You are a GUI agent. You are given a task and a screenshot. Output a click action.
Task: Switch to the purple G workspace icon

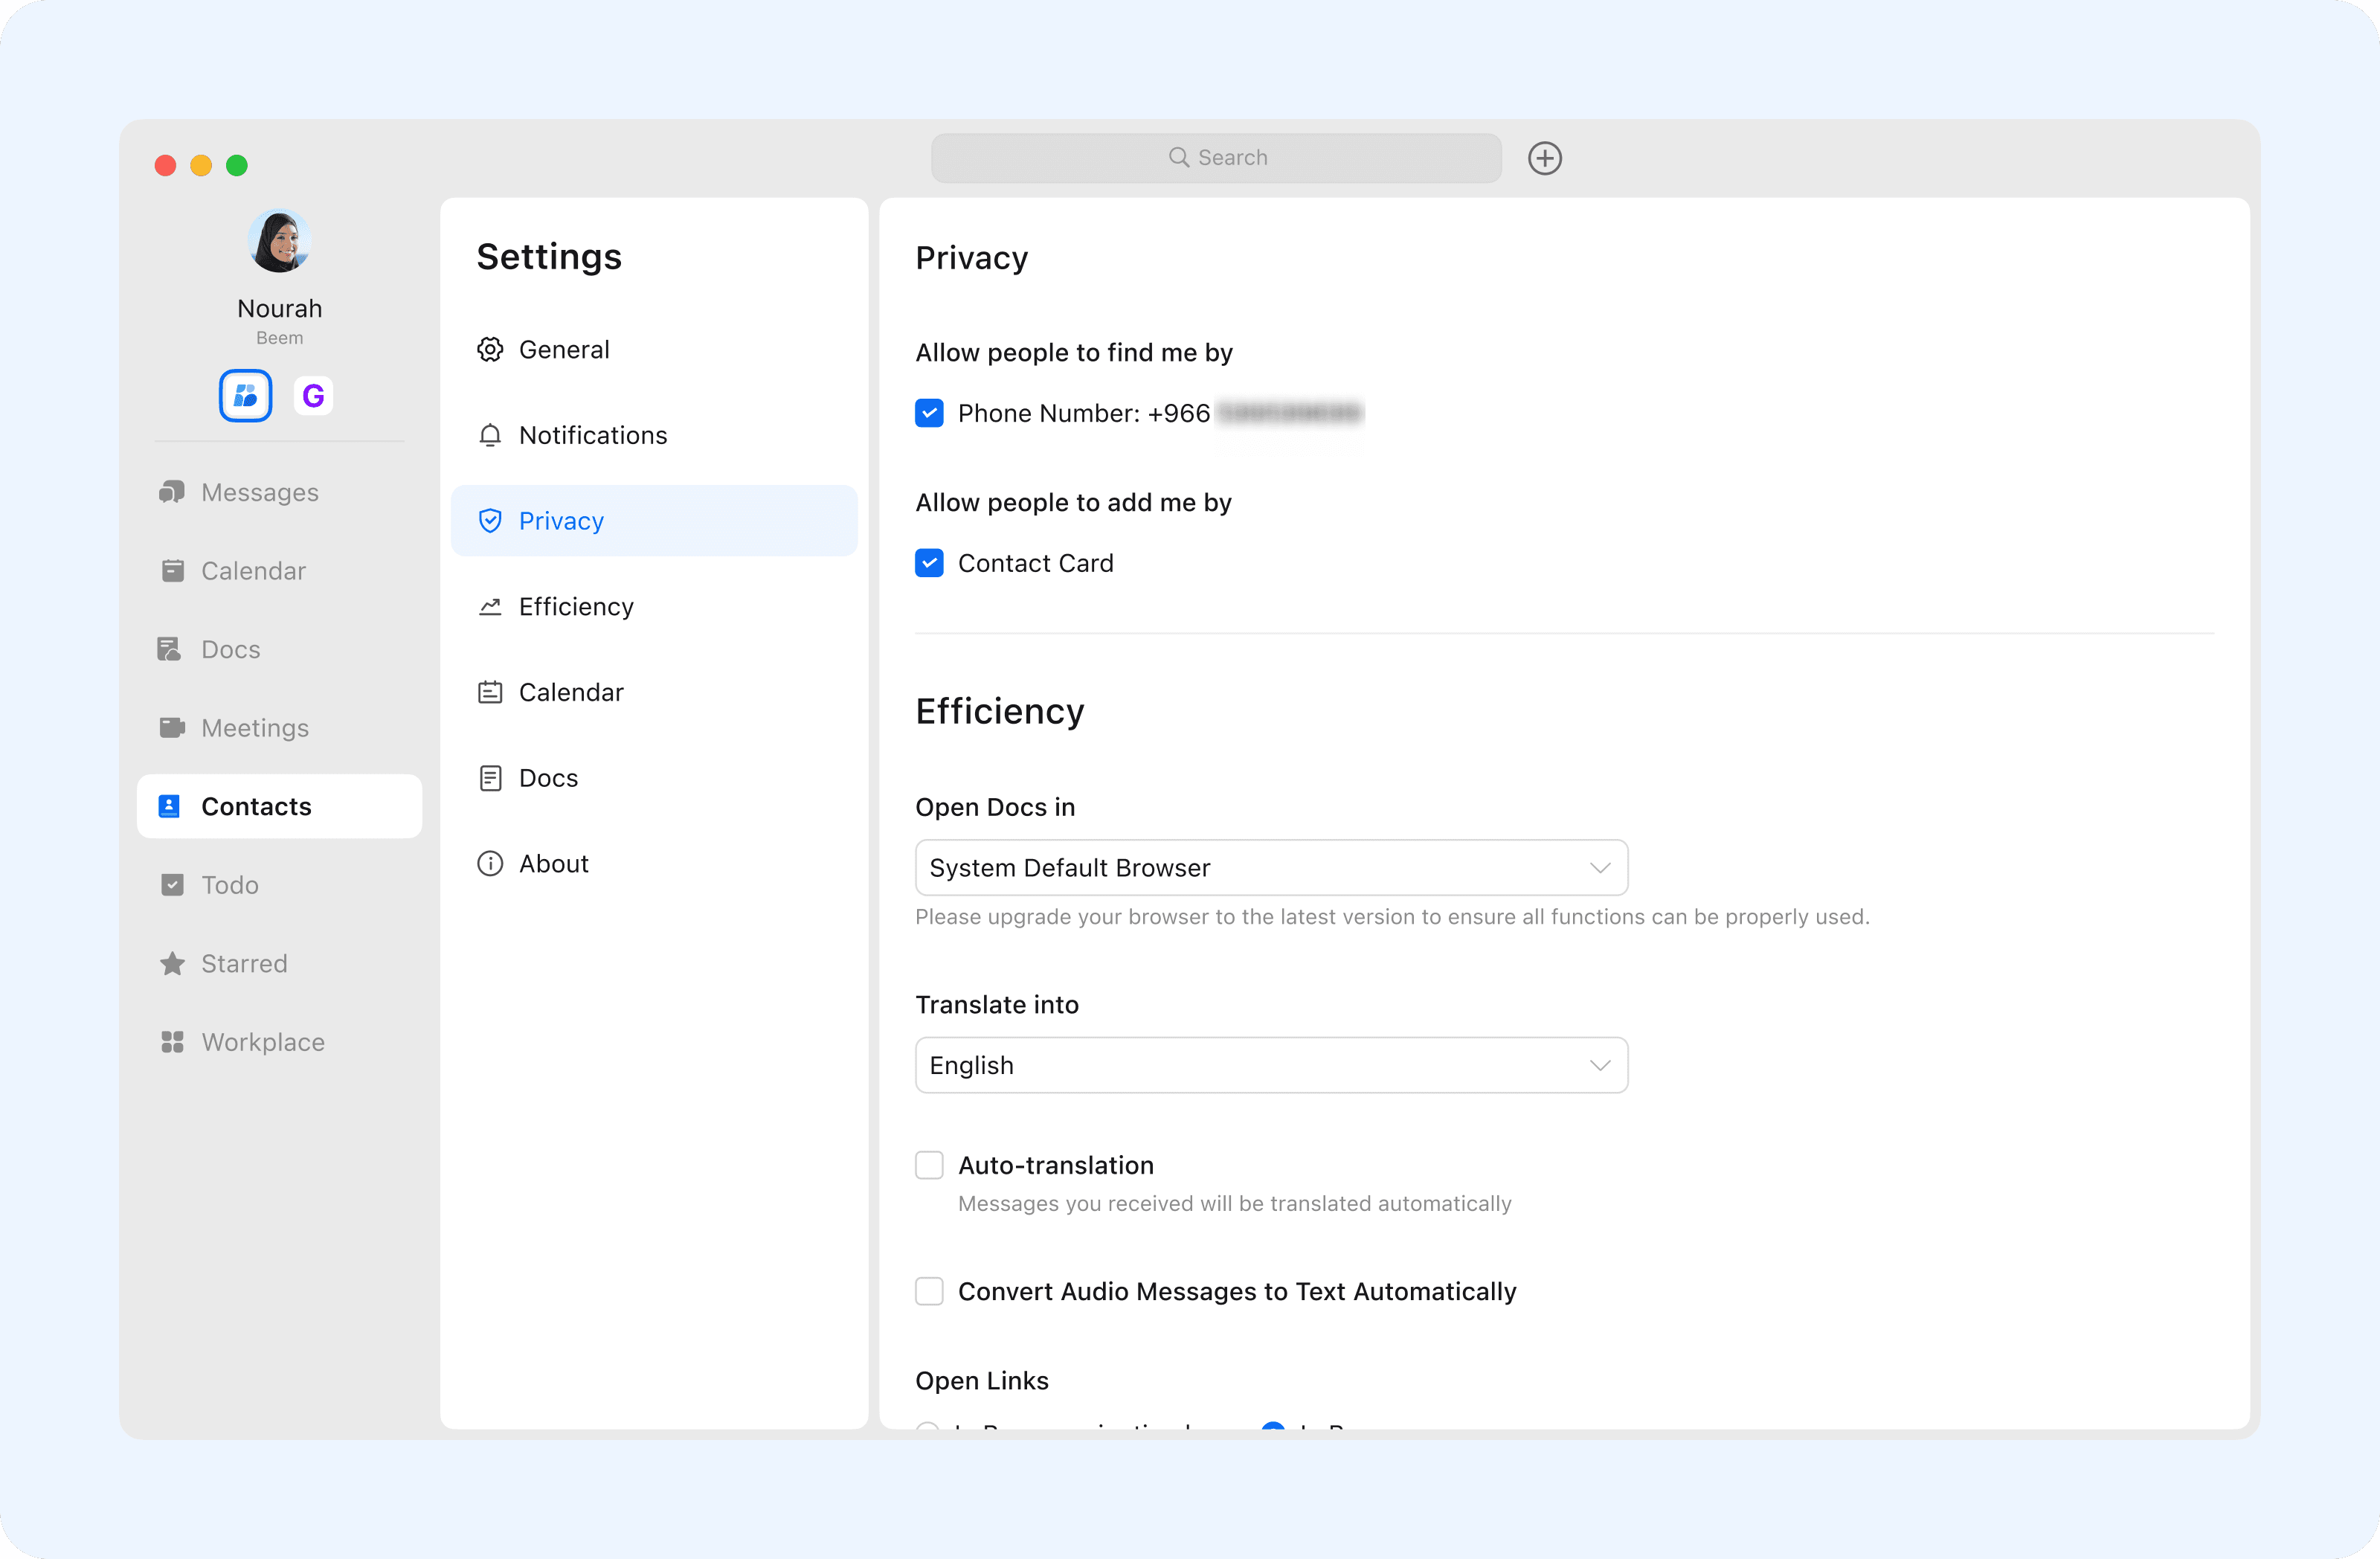click(313, 396)
